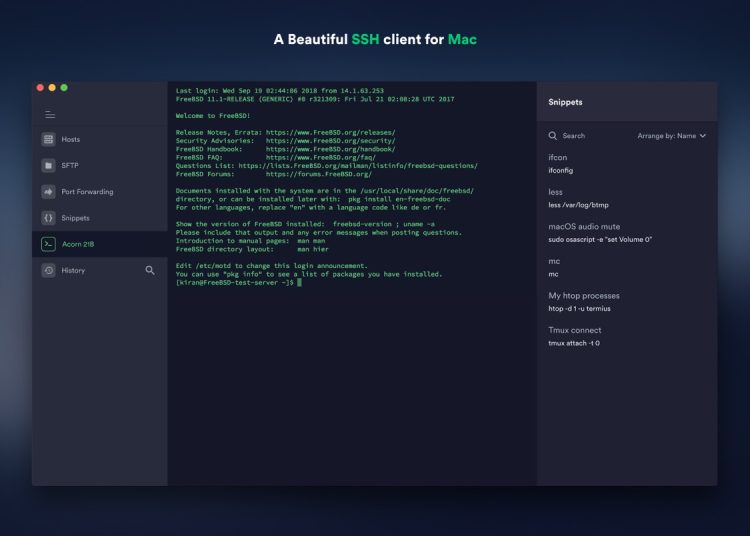Select the mc snippet
The width and height of the screenshot is (750, 536).
555,267
